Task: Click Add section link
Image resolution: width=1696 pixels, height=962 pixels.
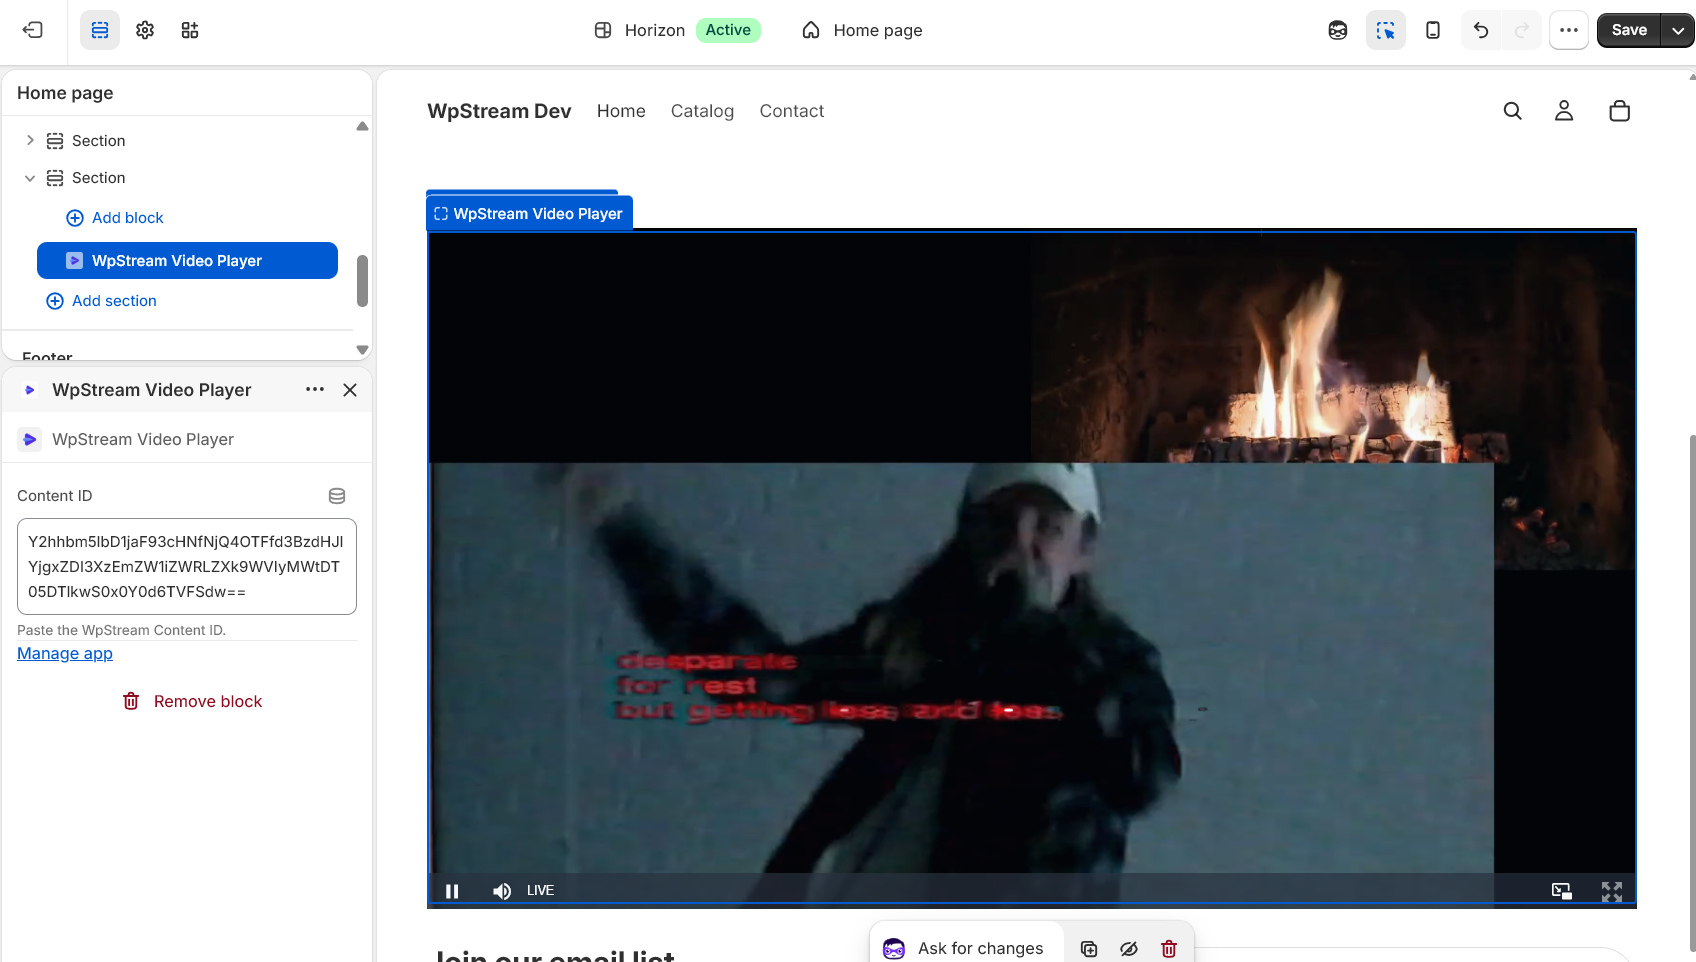Action: coord(102,301)
